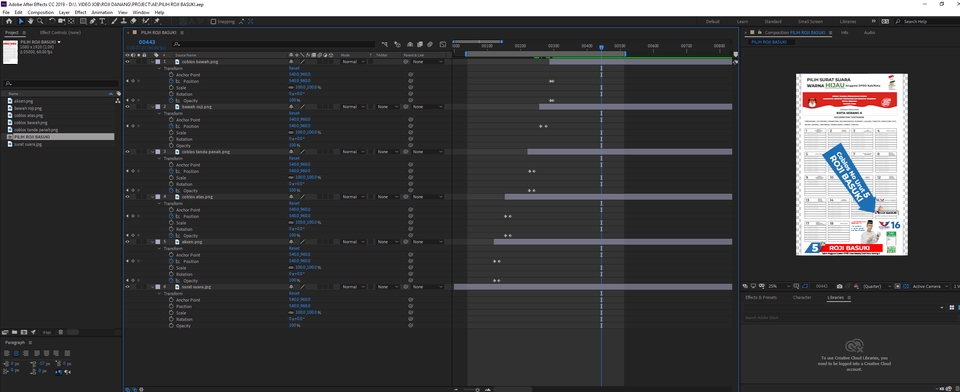960x392 pixels.
Task: Toggle the Draft 3D timeline button
Action: click(x=397, y=44)
